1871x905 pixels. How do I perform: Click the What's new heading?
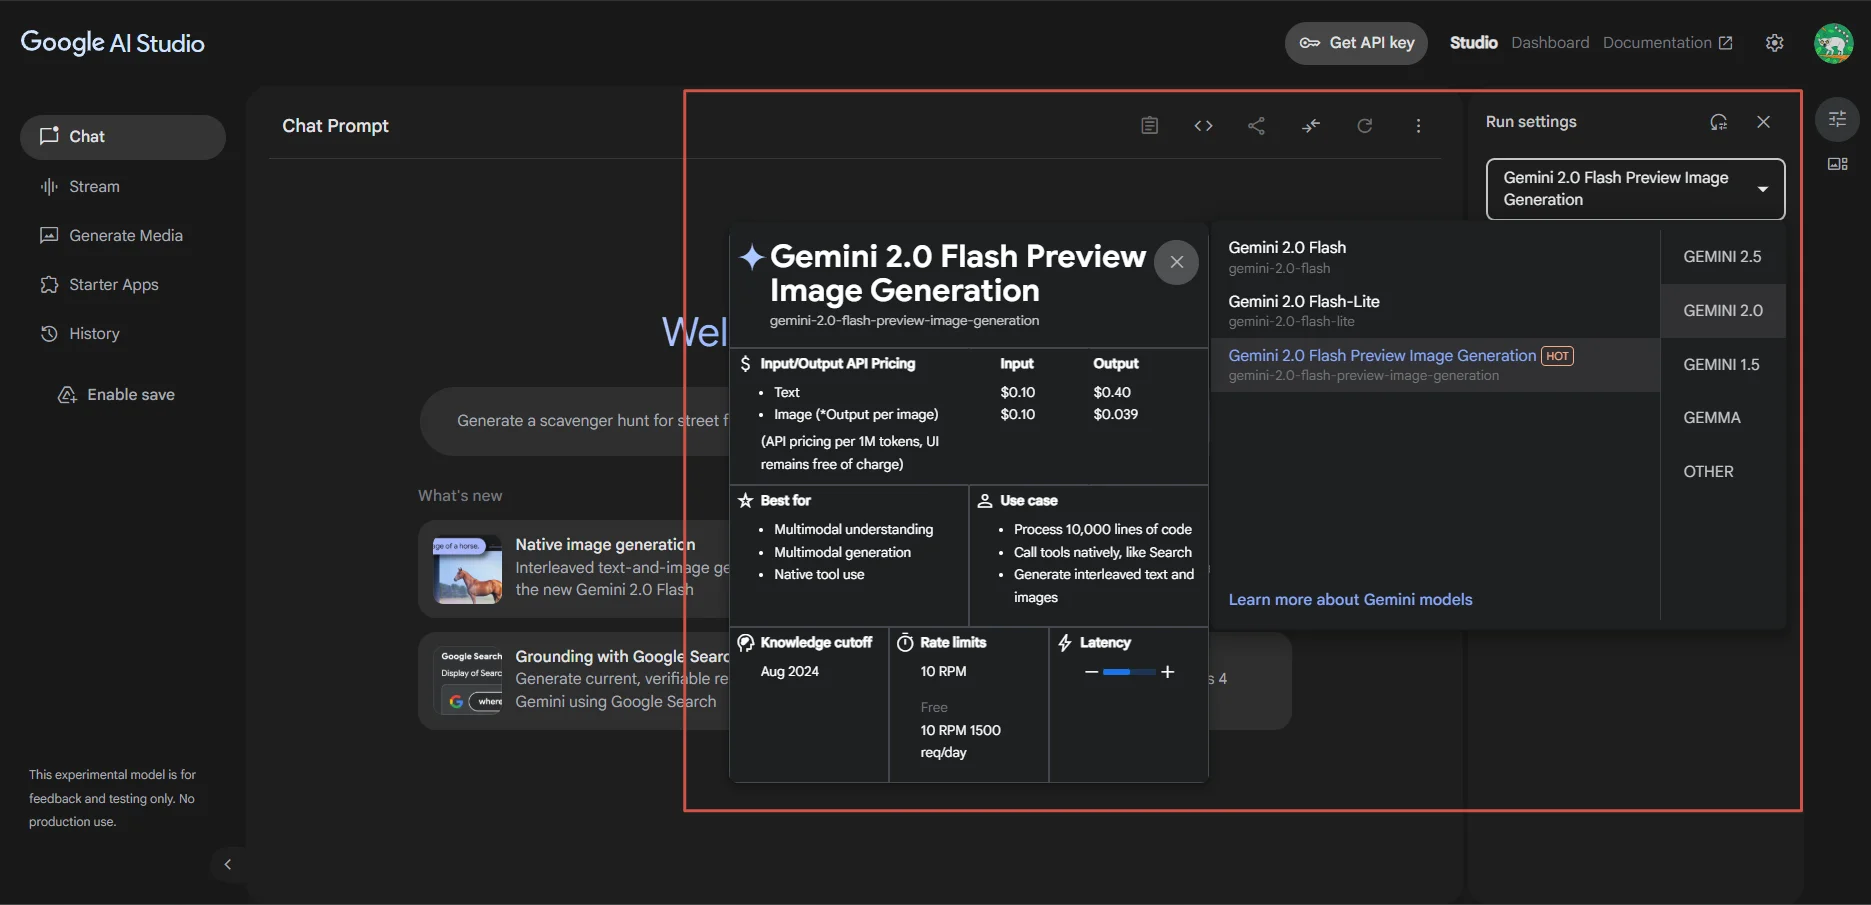tap(460, 496)
